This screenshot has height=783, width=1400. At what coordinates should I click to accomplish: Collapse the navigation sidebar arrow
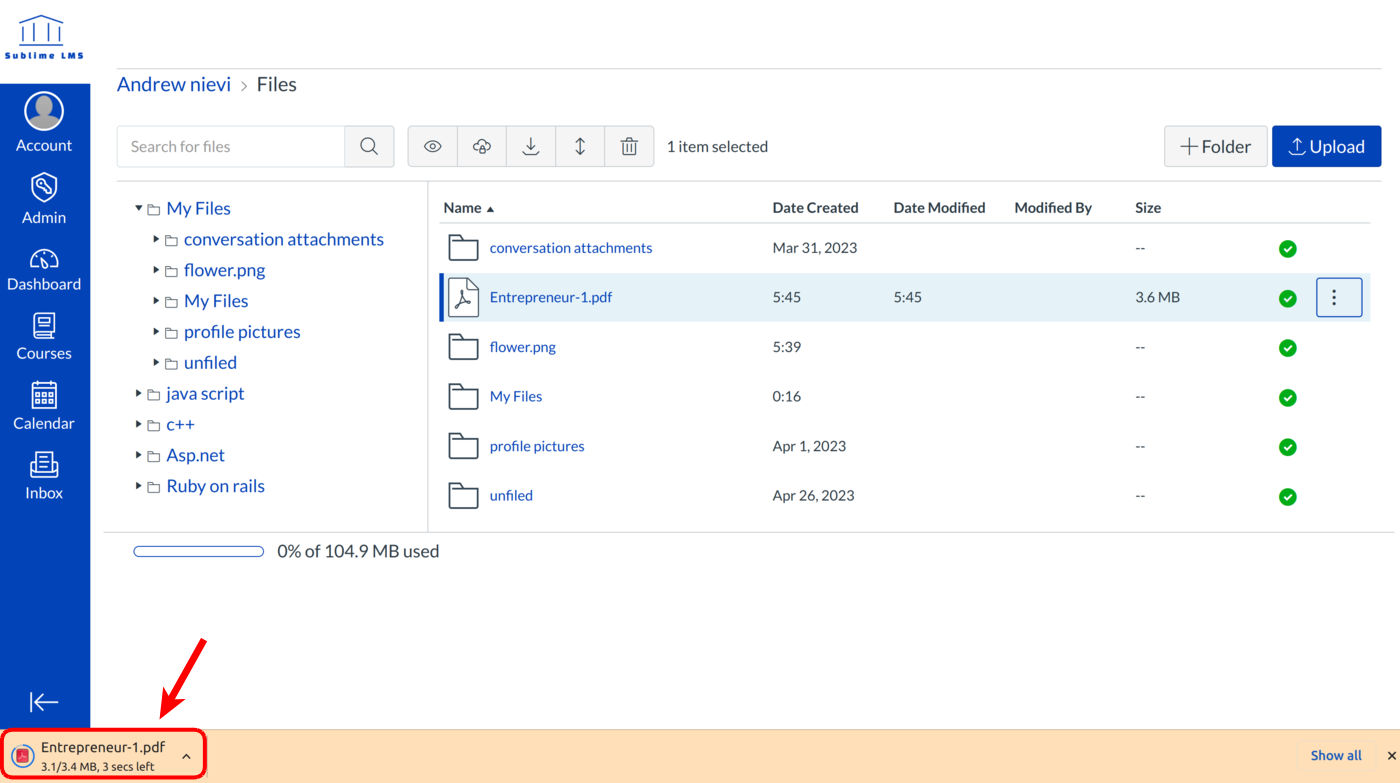coord(44,702)
